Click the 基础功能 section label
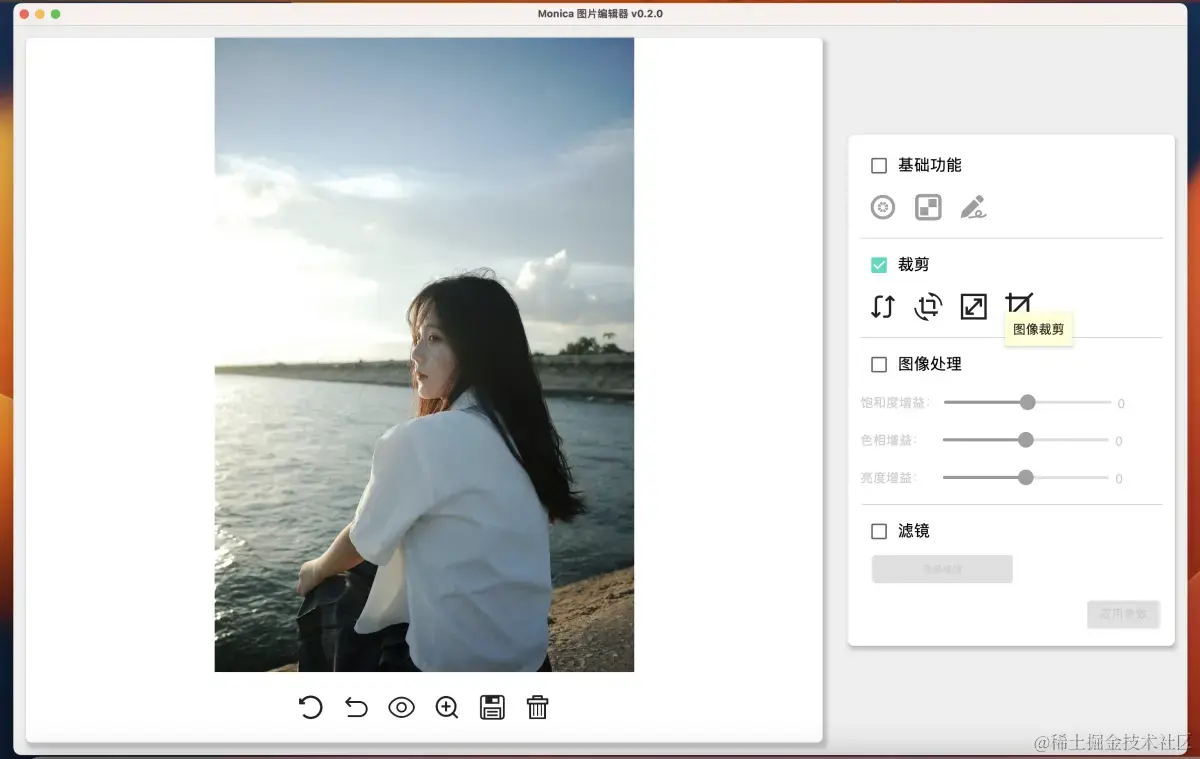Viewport: 1200px width, 759px height. click(x=930, y=165)
